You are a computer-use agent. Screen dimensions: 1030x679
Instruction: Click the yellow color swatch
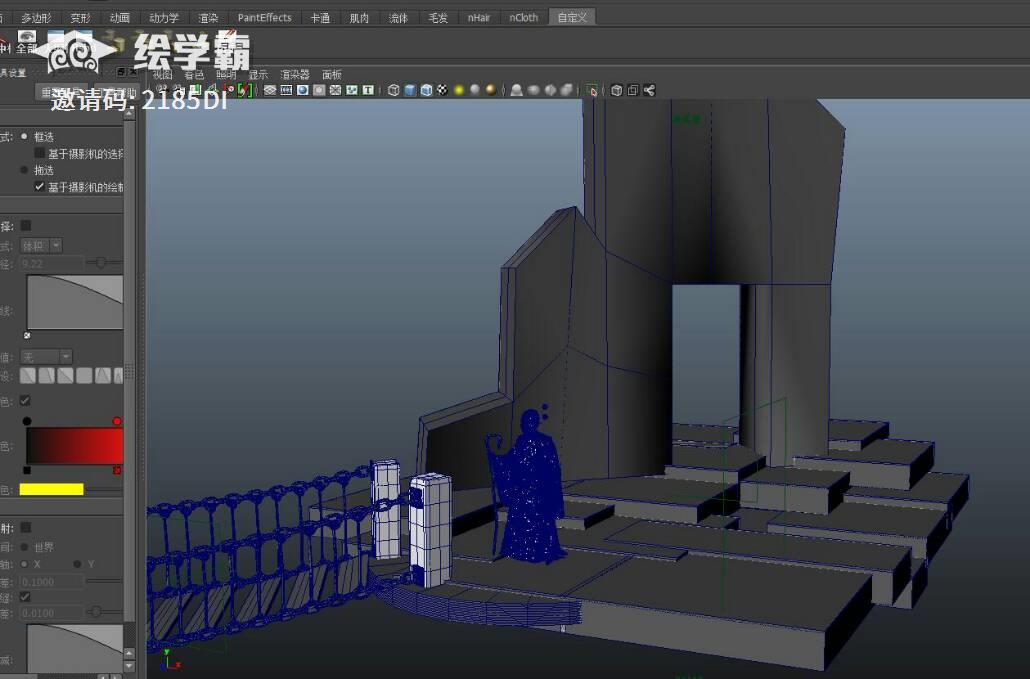[51, 489]
